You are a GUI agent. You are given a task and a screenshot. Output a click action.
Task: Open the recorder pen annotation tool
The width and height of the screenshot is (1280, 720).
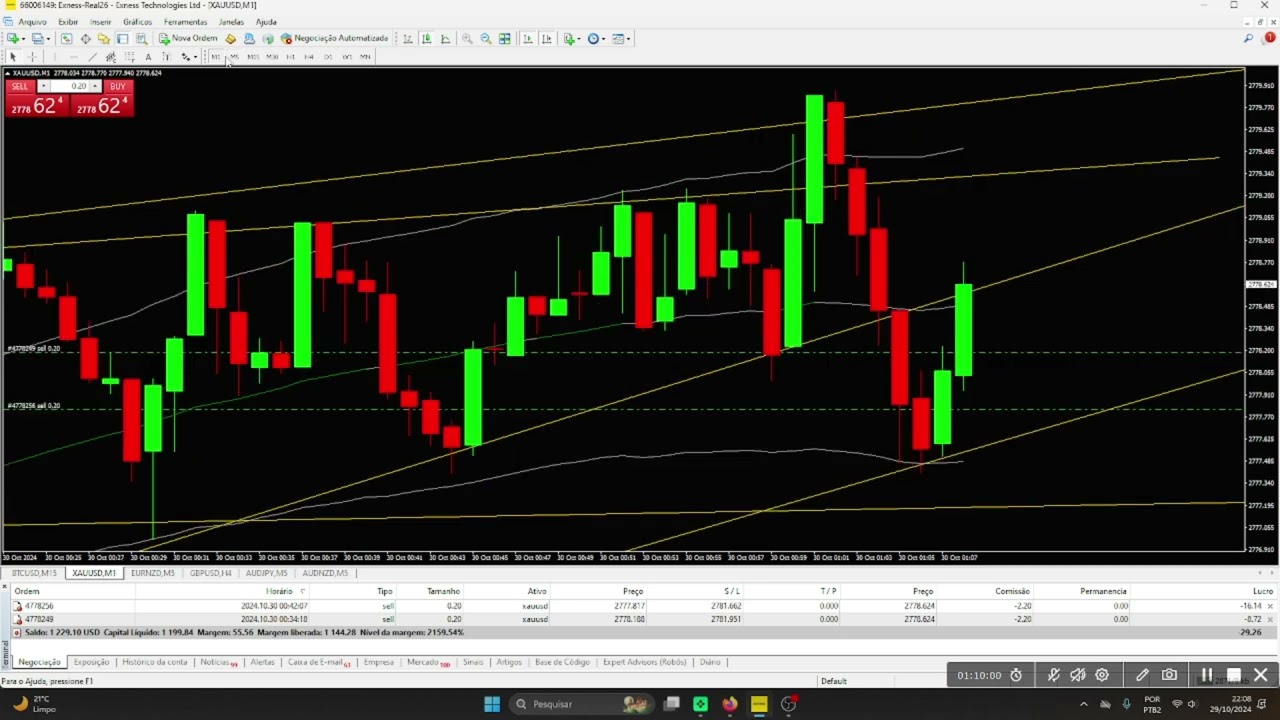pos(1142,675)
